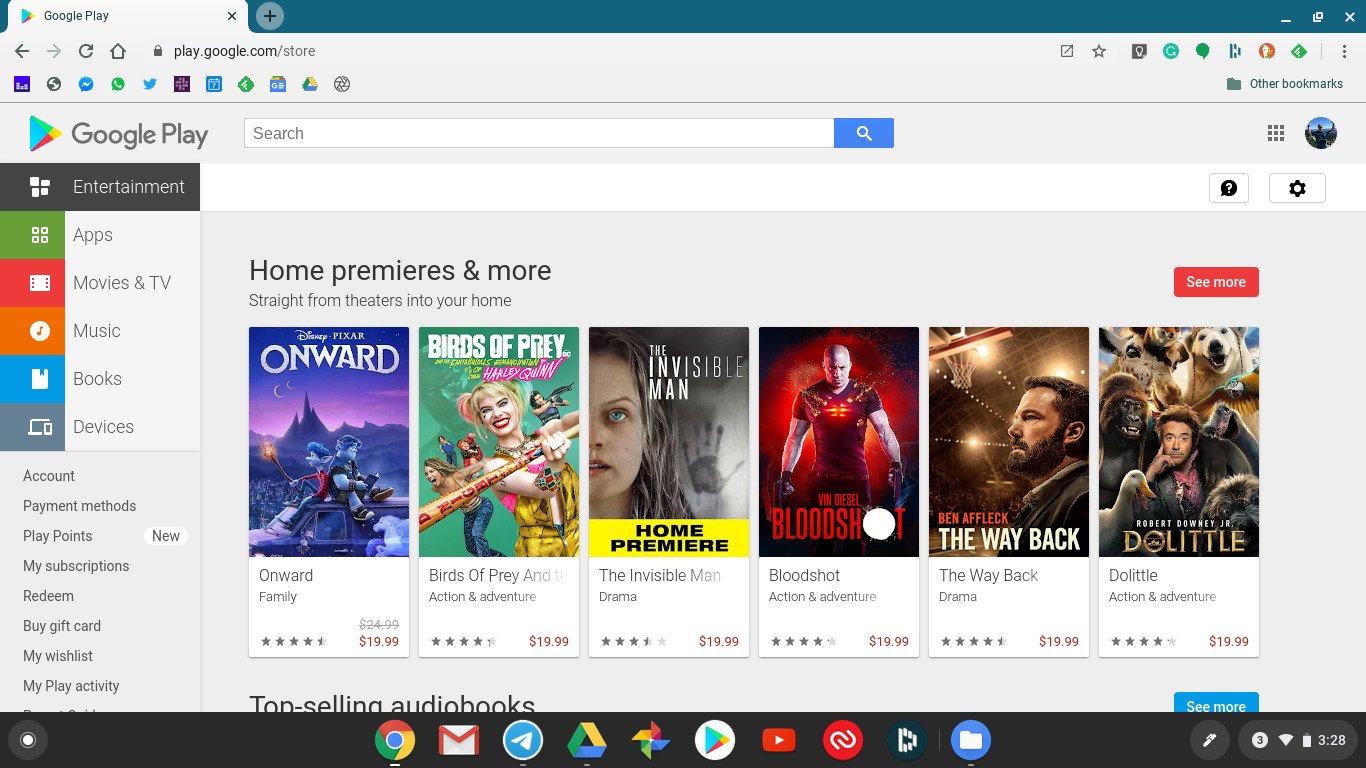
Task: Open the Account link
Action: 49,476
